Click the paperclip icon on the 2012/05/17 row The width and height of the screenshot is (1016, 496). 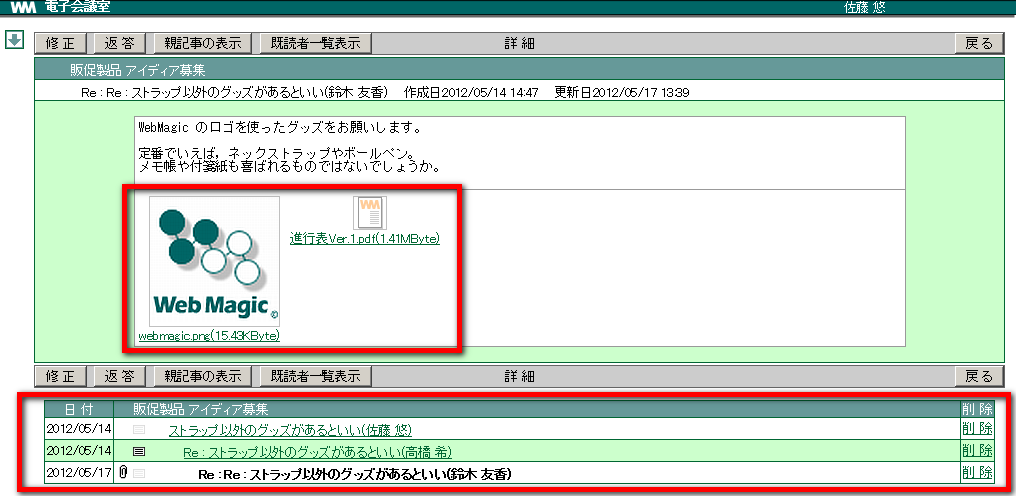coord(123,473)
